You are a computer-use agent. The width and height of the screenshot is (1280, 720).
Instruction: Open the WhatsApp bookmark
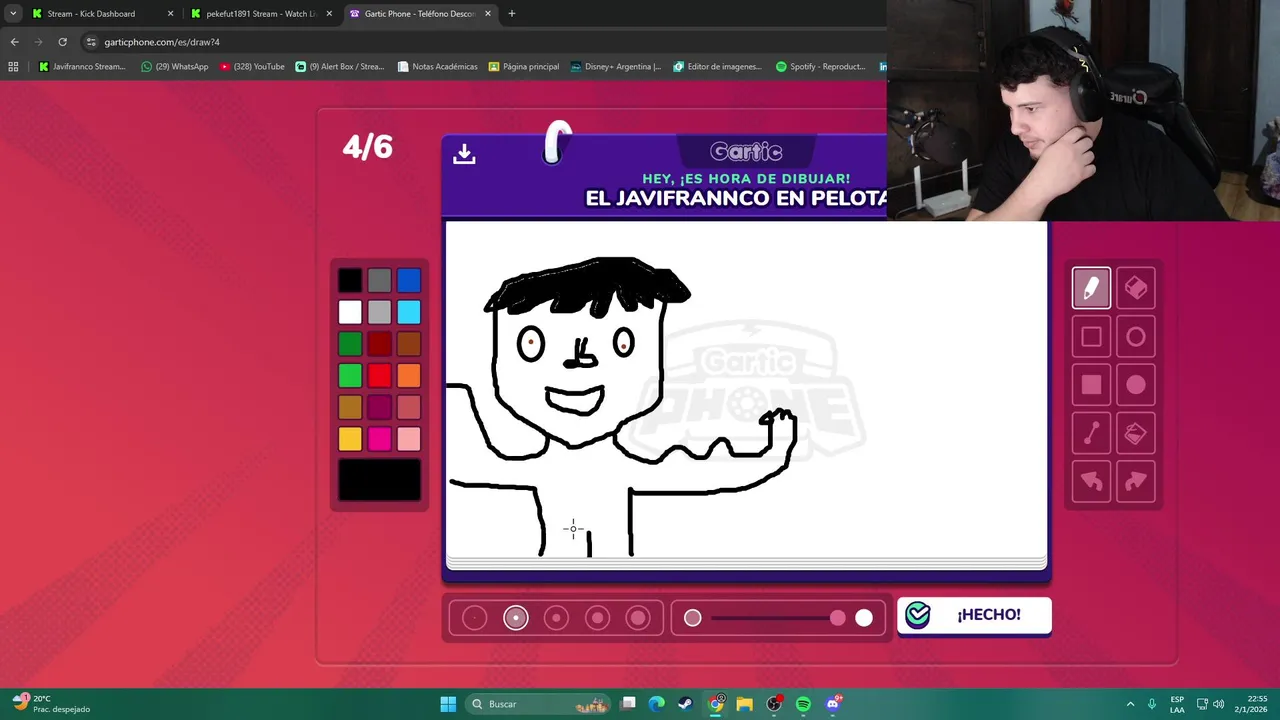[x=175, y=67]
